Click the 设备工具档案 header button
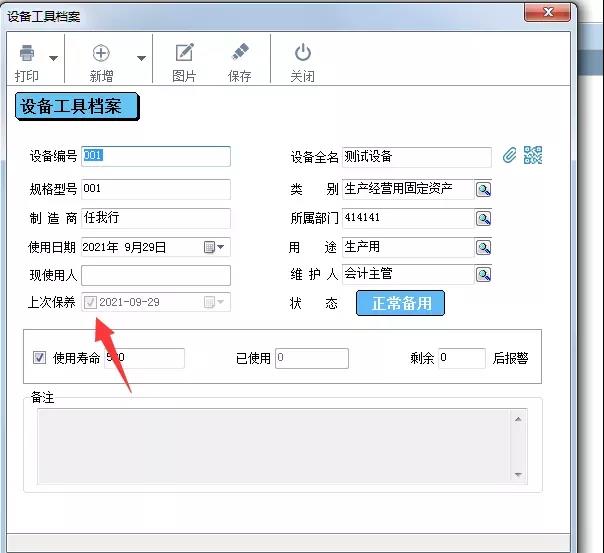This screenshot has height=553, width=604. coord(77,106)
